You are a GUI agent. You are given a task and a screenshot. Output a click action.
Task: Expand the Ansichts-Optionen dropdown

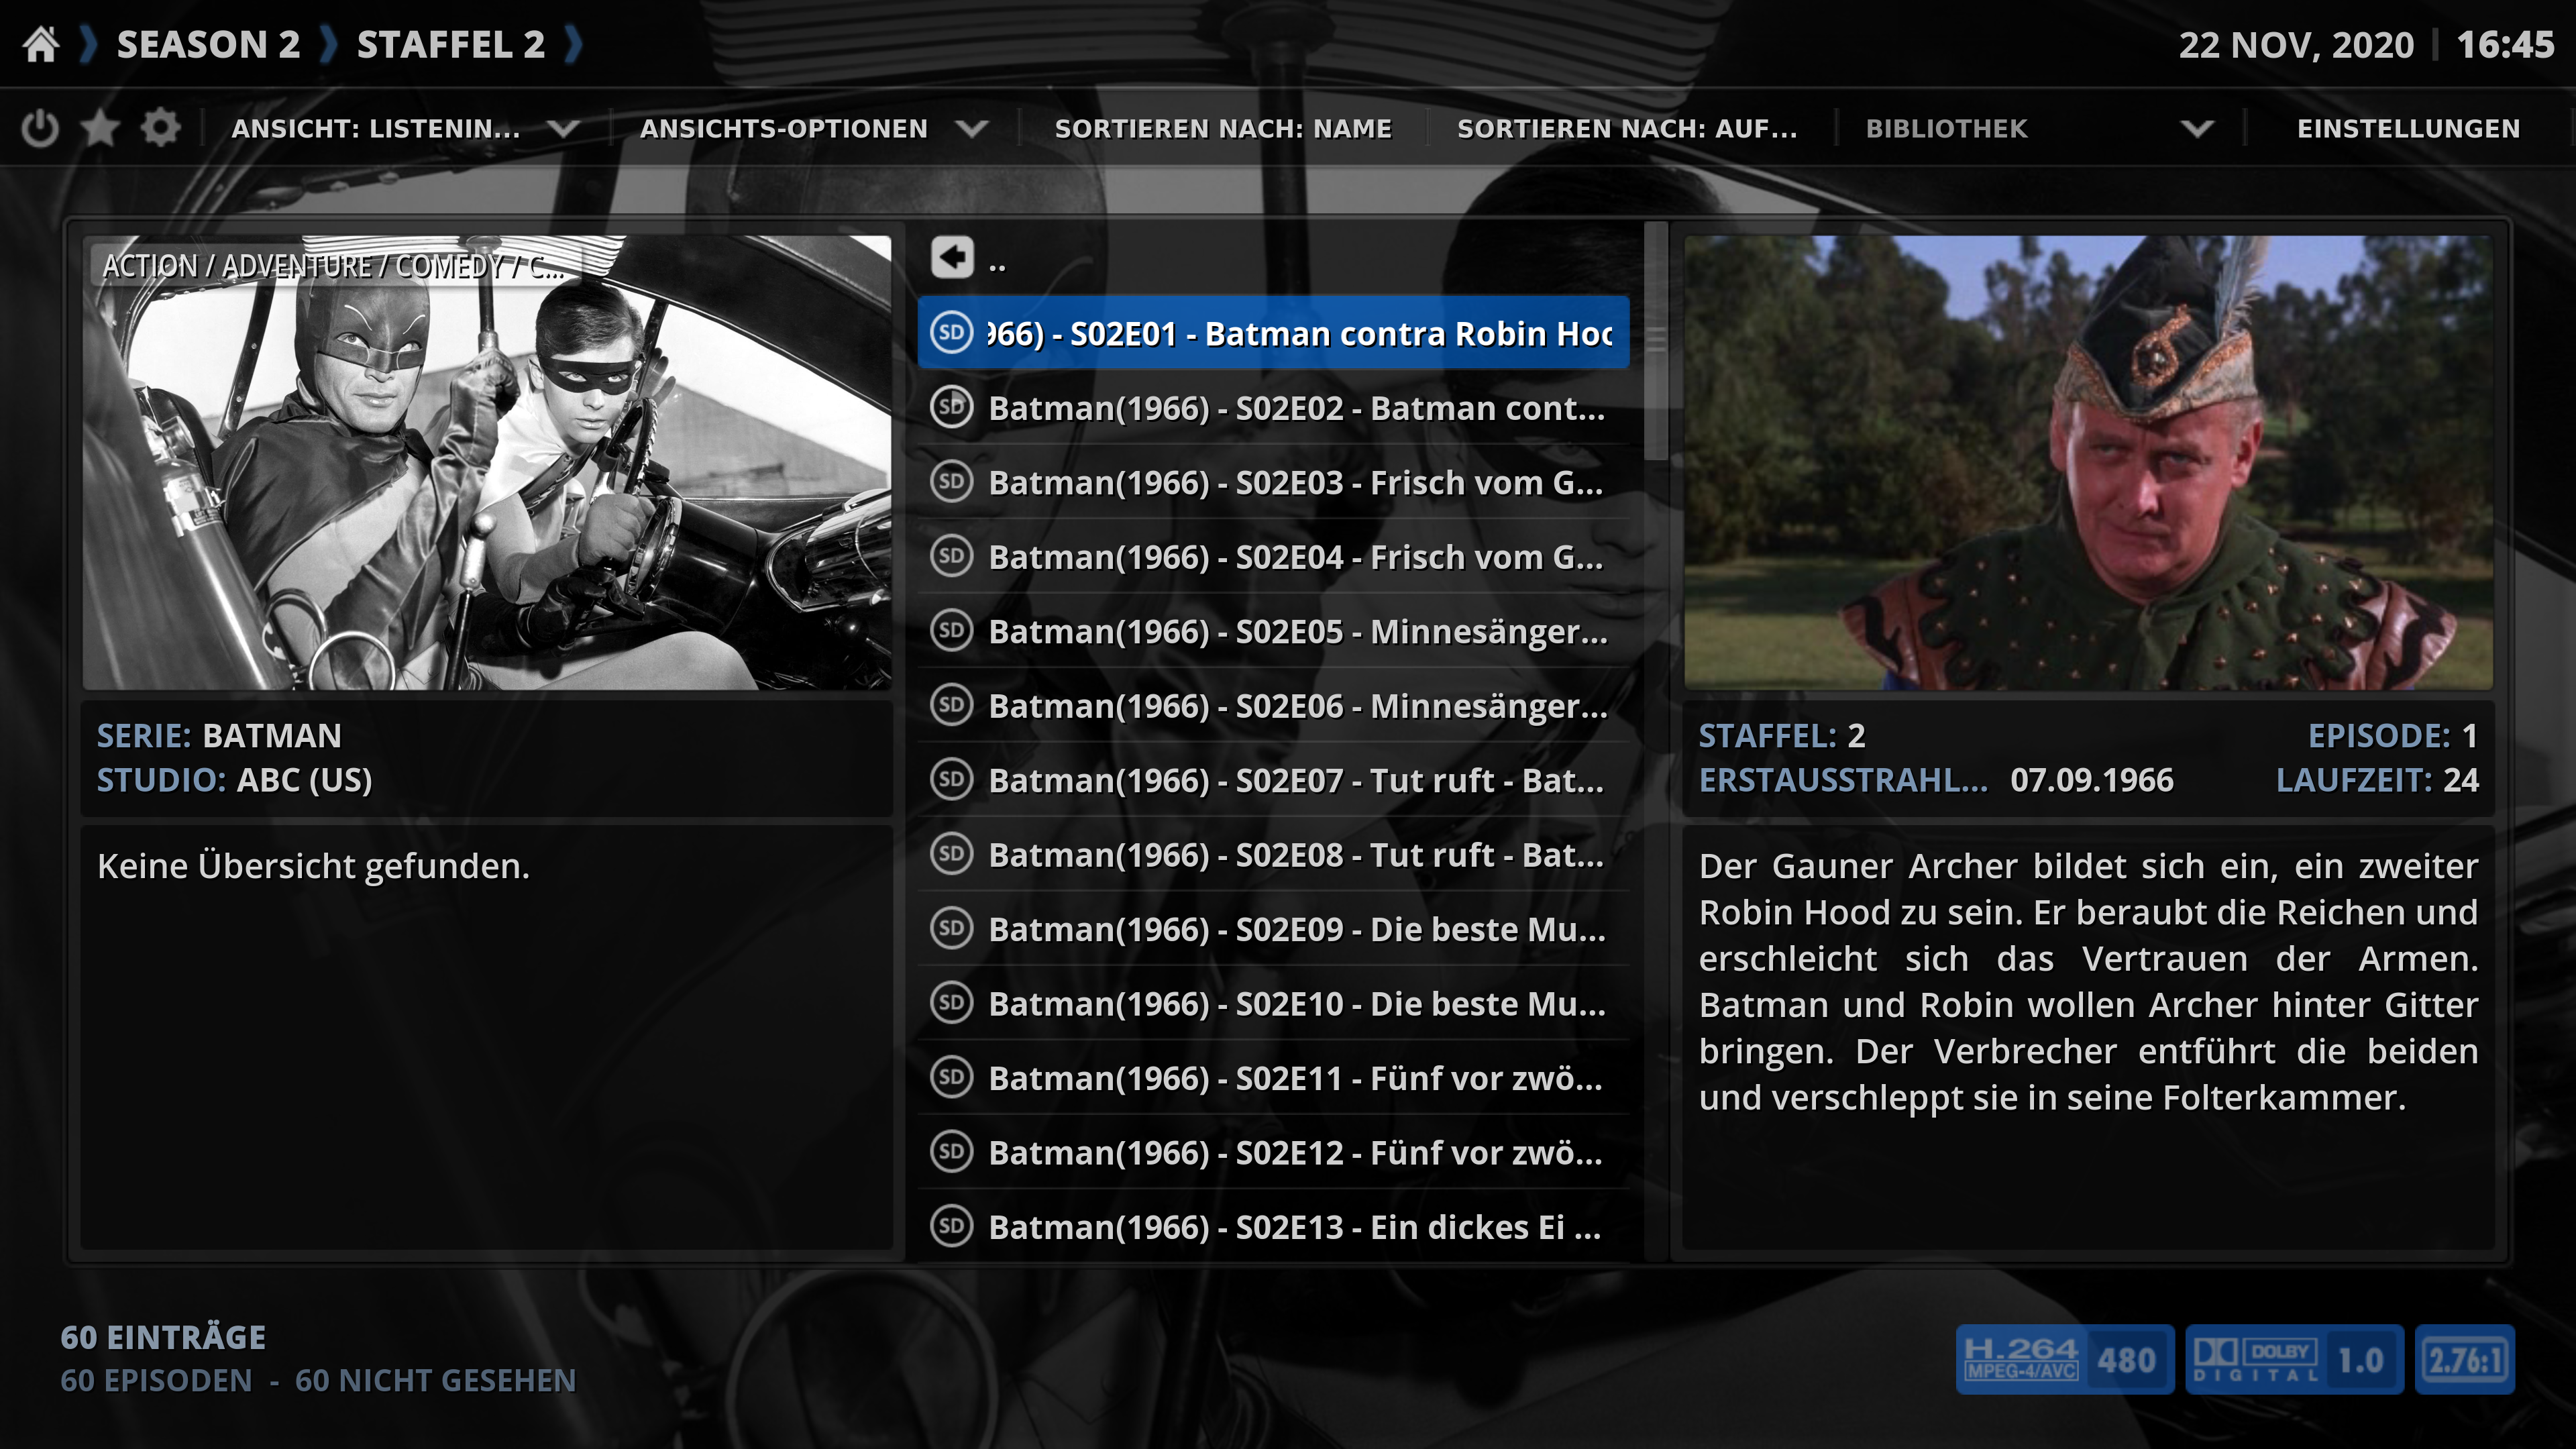[x=814, y=129]
